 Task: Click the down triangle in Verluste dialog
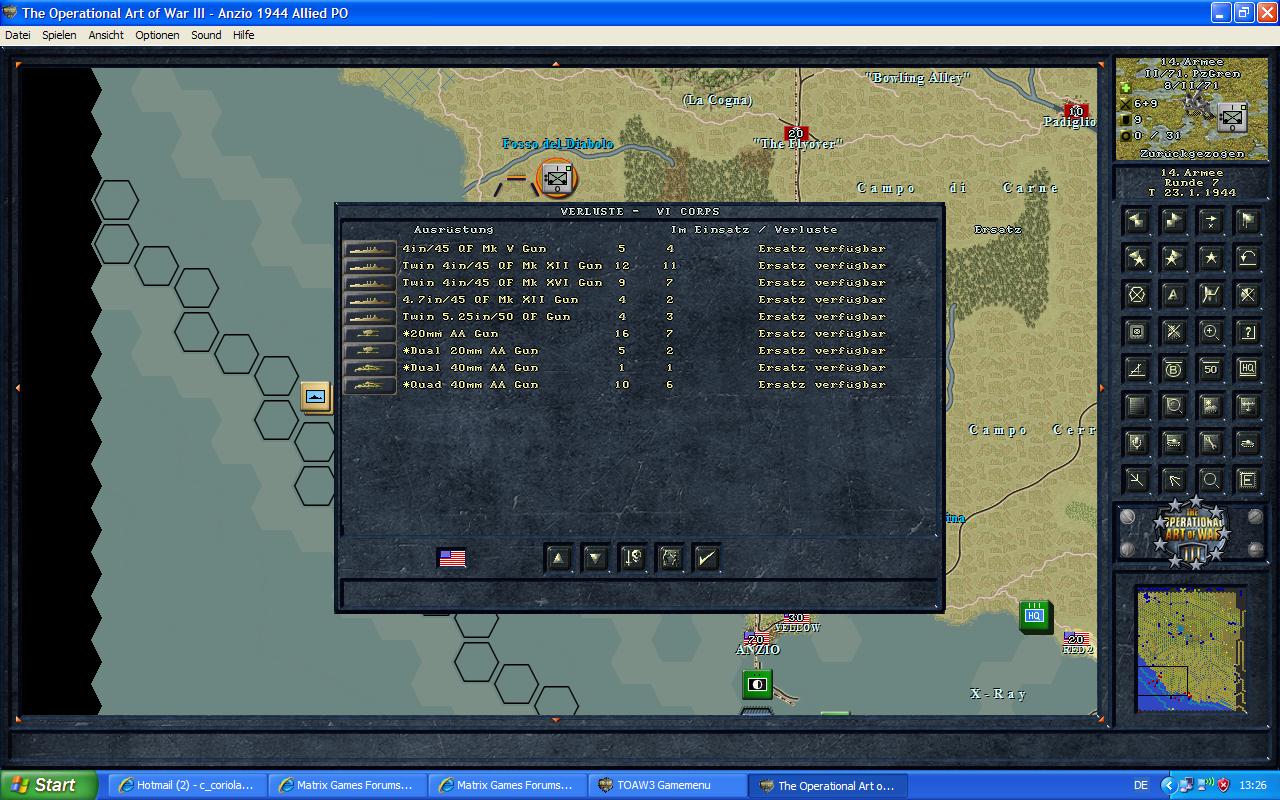(595, 558)
